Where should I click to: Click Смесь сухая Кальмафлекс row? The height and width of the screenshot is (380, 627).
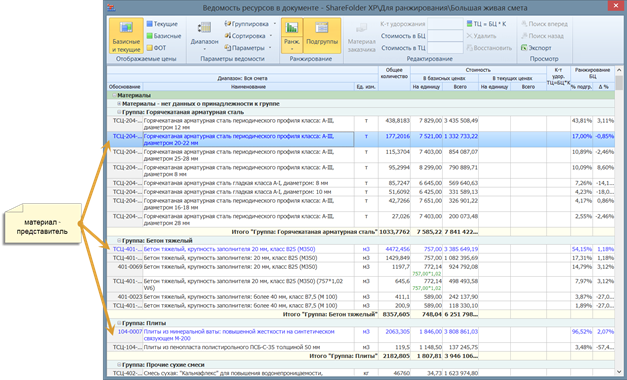point(361,373)
